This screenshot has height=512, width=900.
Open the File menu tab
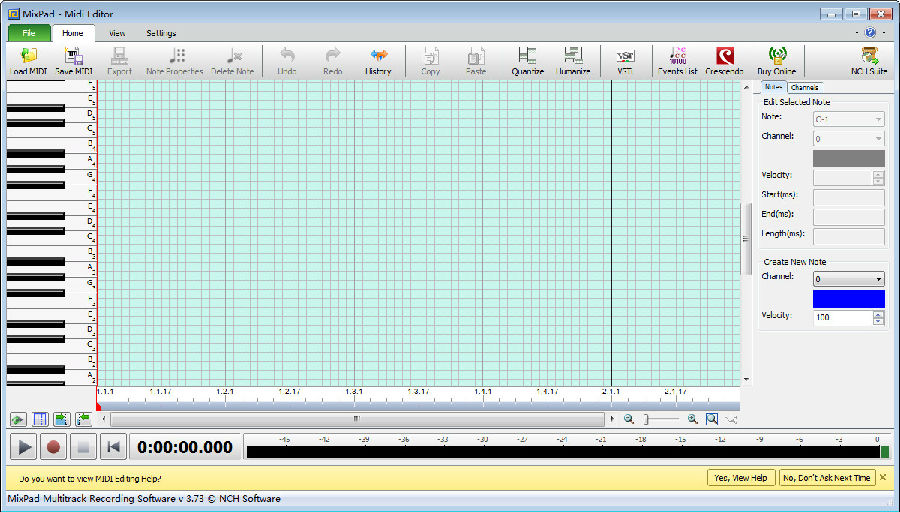pyautogui.click(x=29, y=33)
